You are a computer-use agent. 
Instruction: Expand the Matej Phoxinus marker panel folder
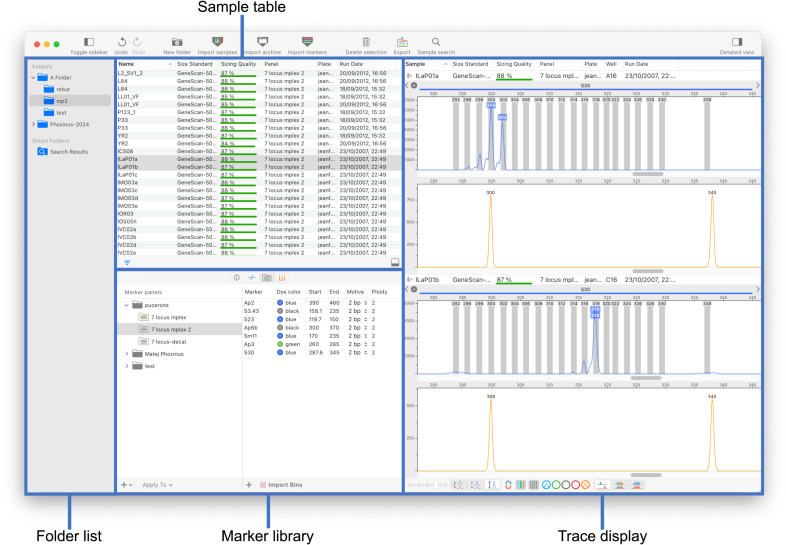click(127, 354)
